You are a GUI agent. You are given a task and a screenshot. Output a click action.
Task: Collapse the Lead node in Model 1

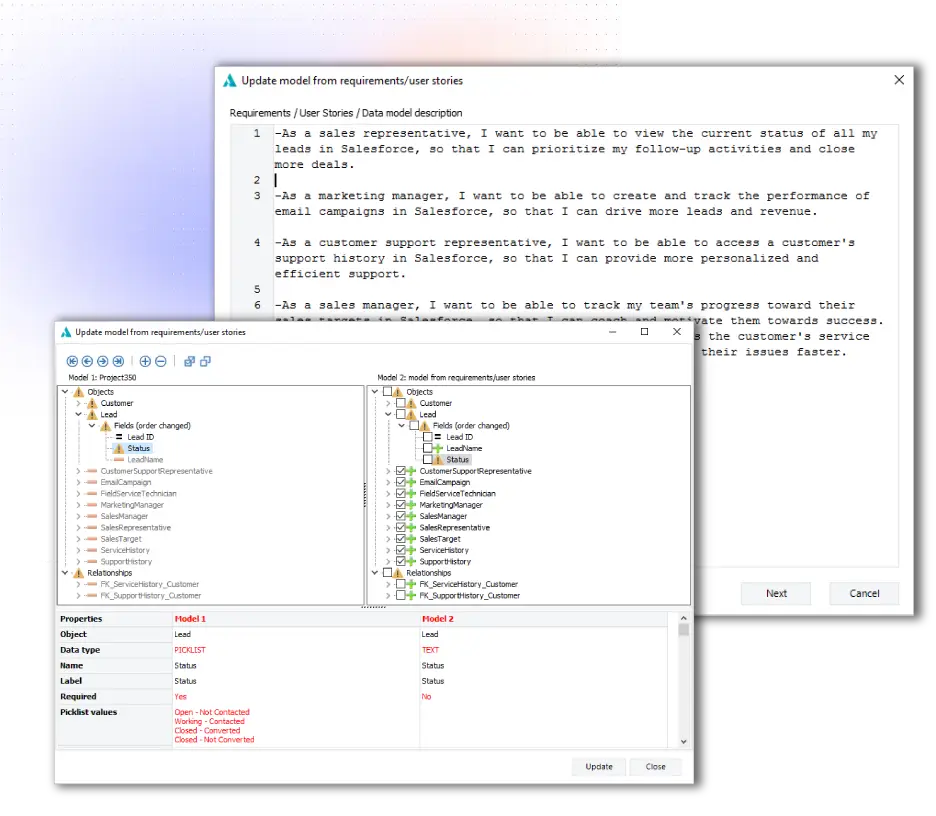[78, 415]
